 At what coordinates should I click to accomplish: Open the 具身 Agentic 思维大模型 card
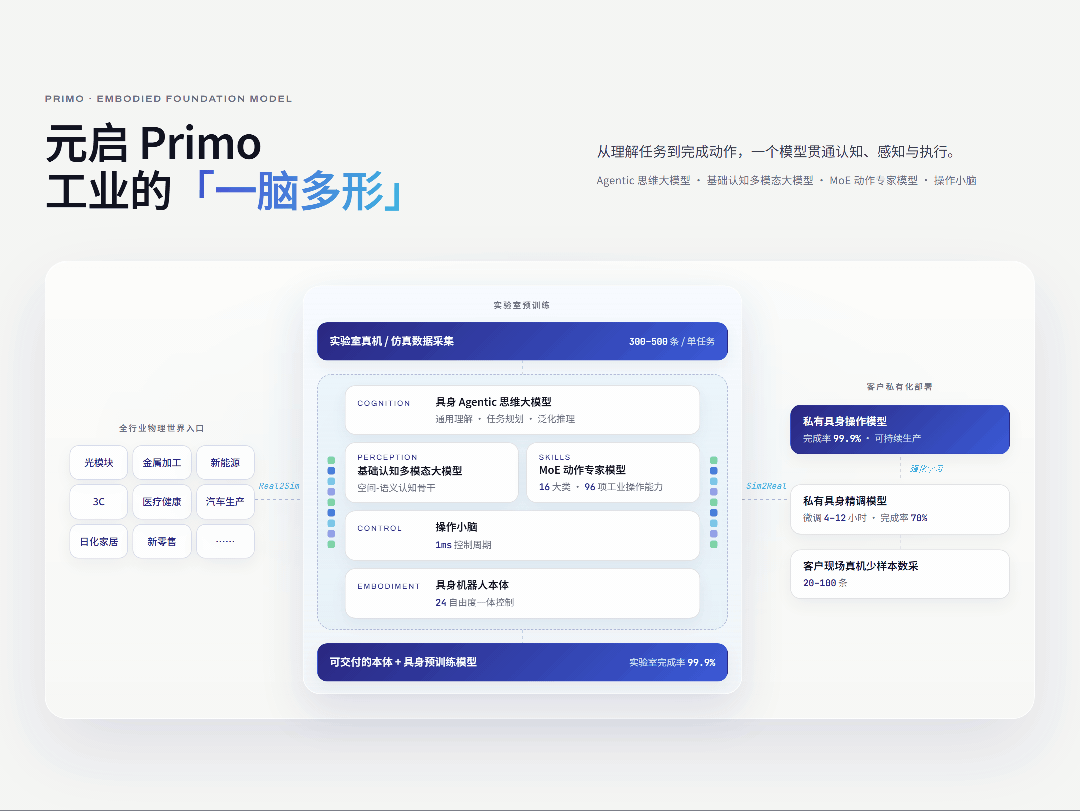[x=522, y=410]
